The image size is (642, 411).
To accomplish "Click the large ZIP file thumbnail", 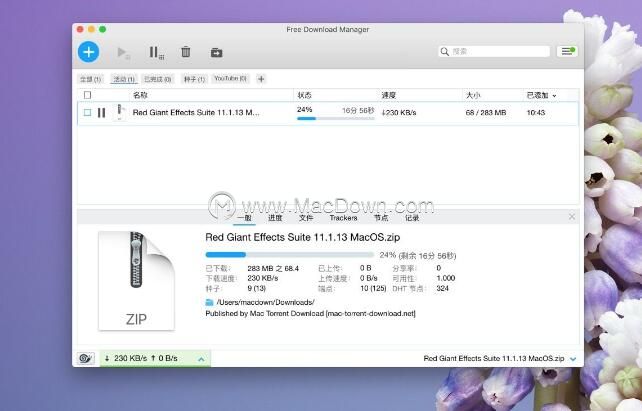I will click(x=136, y=281).
